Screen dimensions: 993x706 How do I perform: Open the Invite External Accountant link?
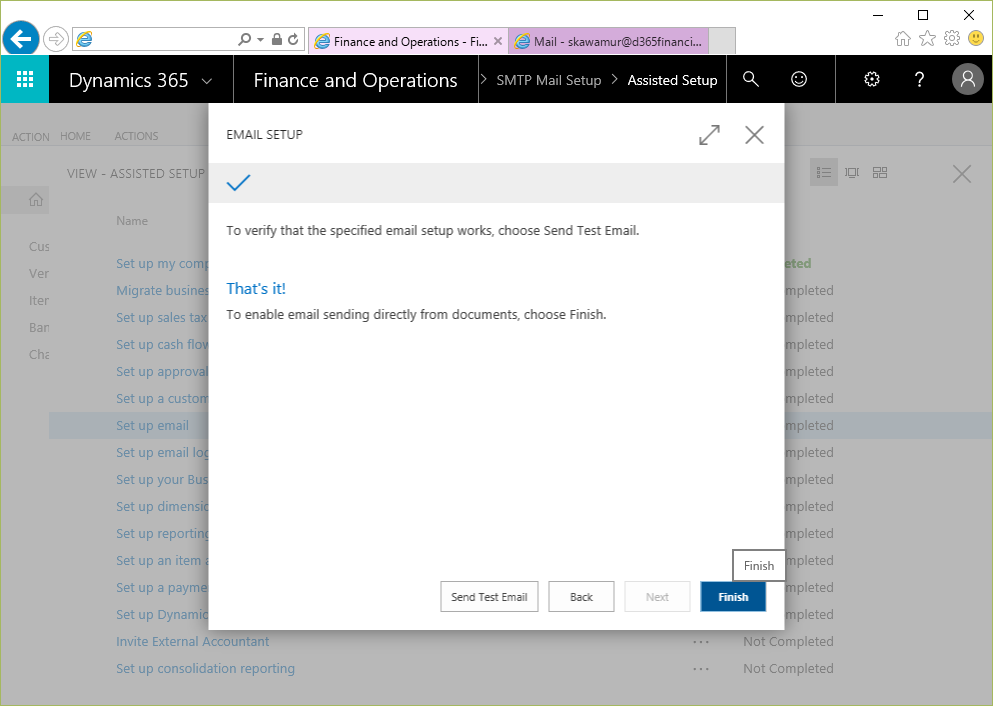click(x=193, y=641)
